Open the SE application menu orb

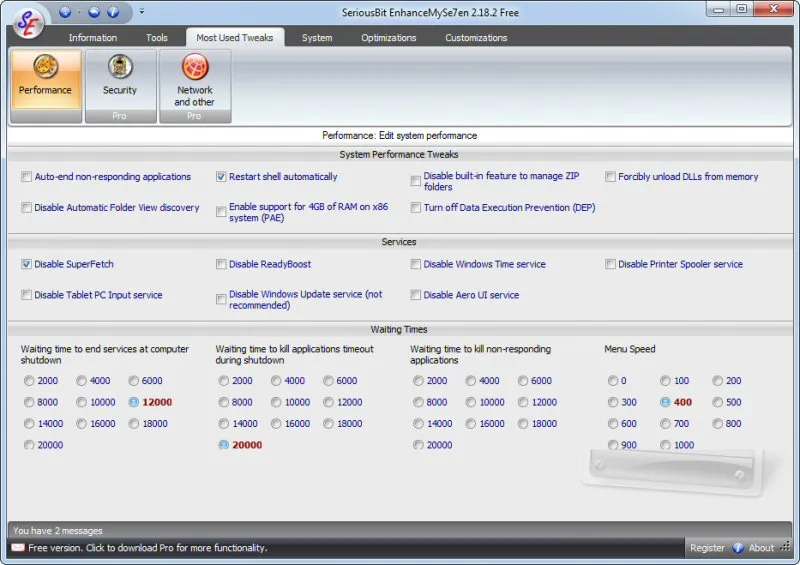[28, 23]
